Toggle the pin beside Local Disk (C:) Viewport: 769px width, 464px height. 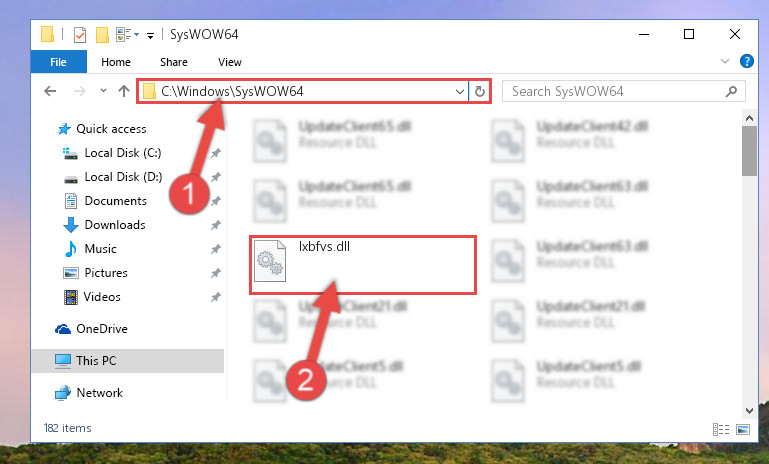coord(215,153)
